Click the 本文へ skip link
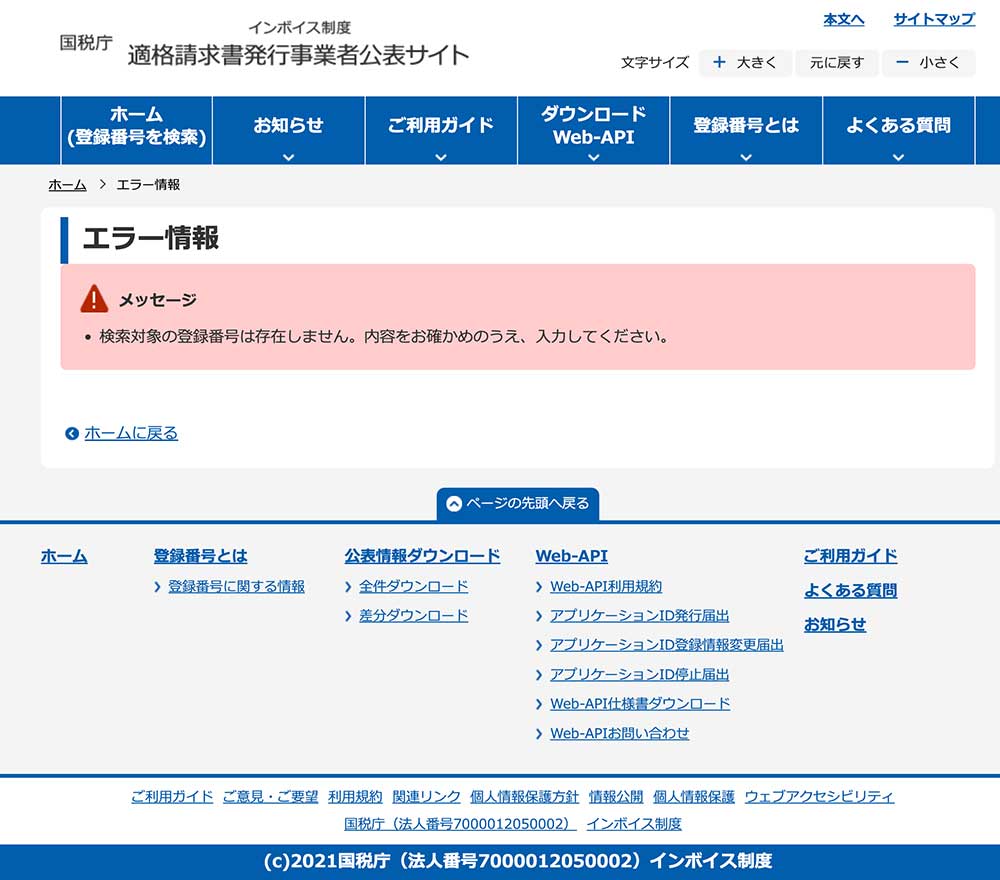 point(843,19)
